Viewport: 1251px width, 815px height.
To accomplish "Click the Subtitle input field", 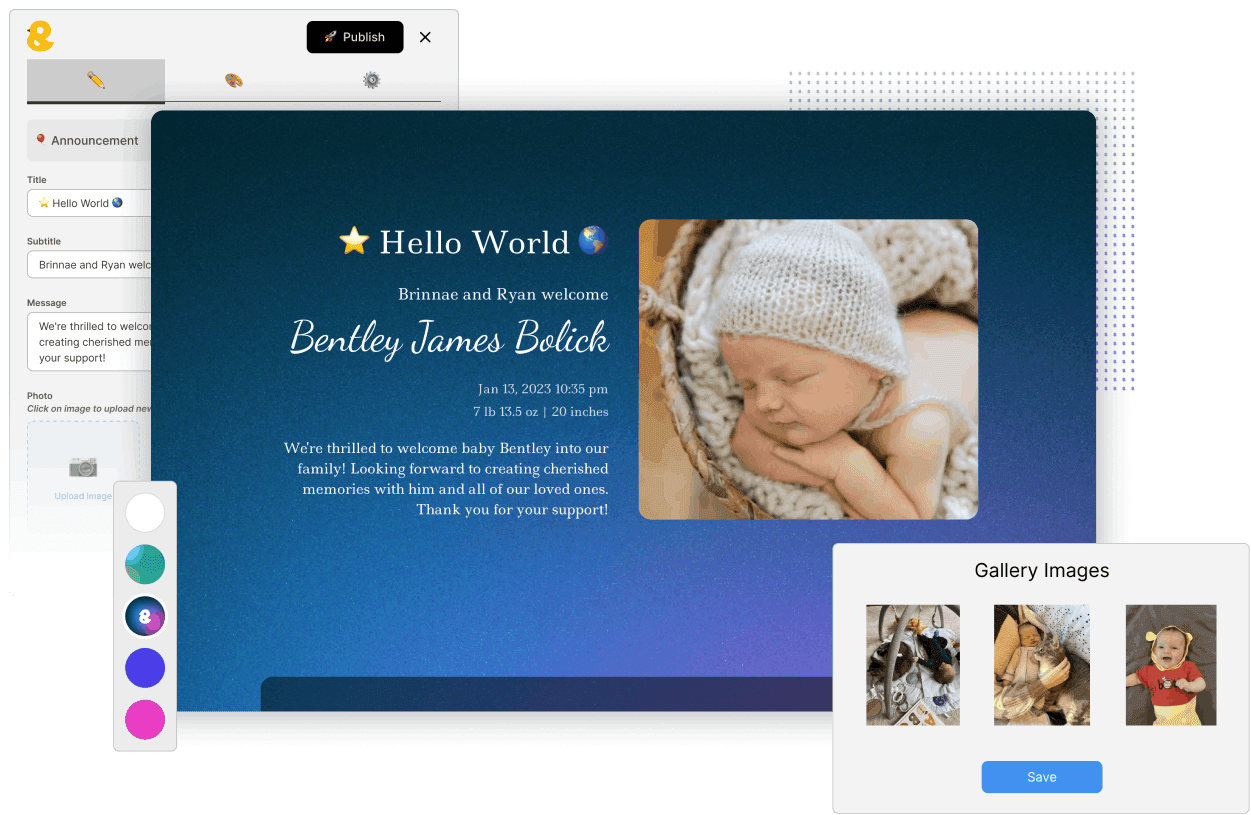I will [90, 265].
